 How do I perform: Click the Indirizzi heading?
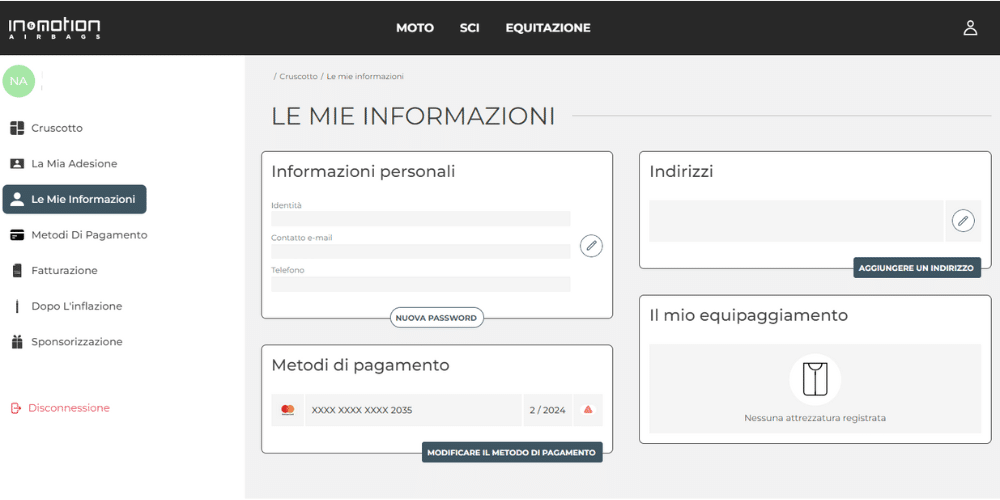pos(681,172)
